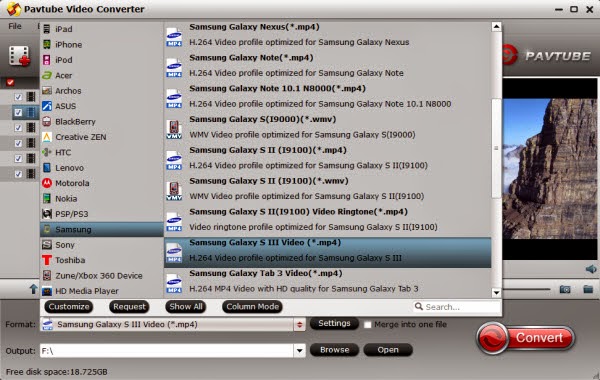600x380 pixels.
Task: Click the snapshot camera icon
Action: point(565,289)
